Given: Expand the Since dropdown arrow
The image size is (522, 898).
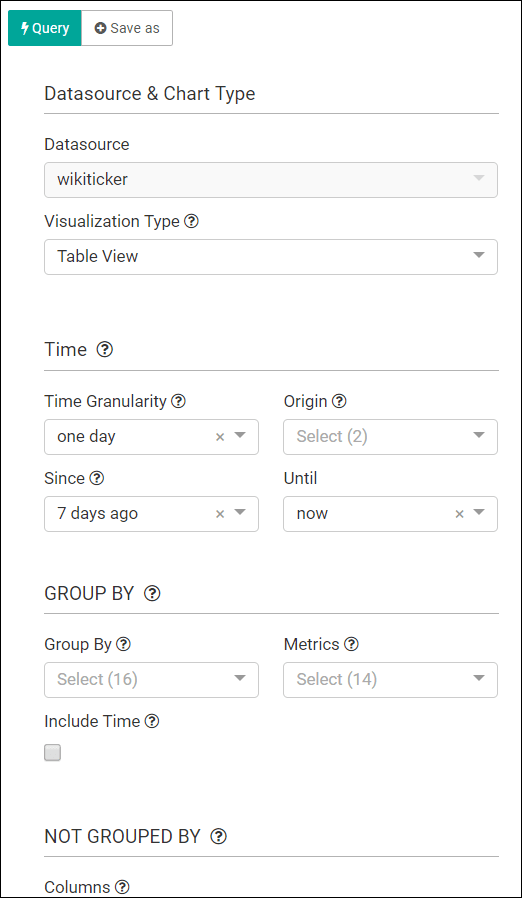Looking at the screenshot, I should [240, 513].
